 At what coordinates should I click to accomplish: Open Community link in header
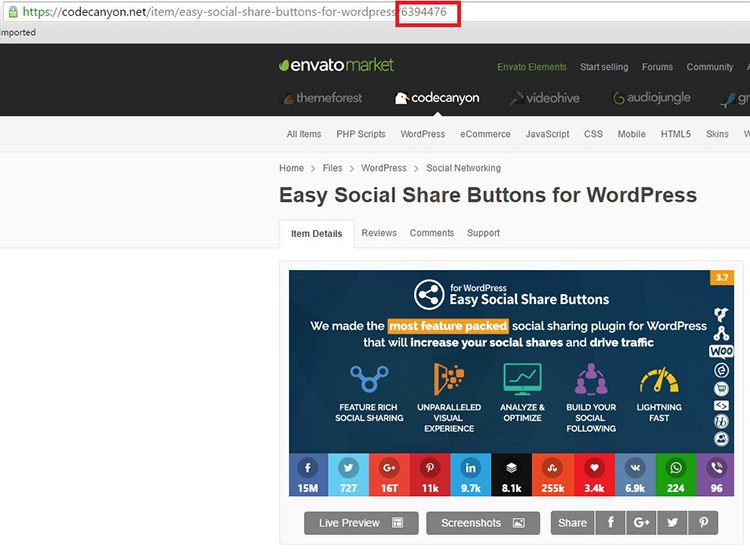coord(709,67)
